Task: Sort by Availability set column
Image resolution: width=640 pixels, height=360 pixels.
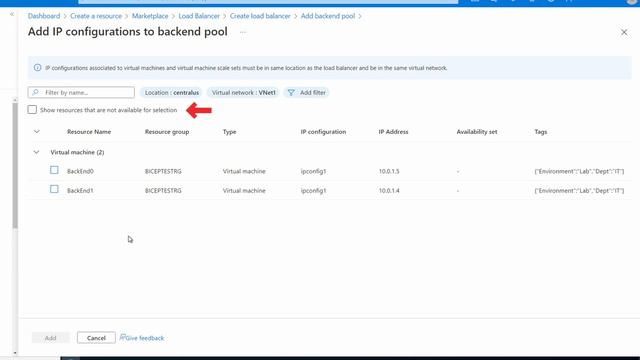Action: tap(477, 132)
